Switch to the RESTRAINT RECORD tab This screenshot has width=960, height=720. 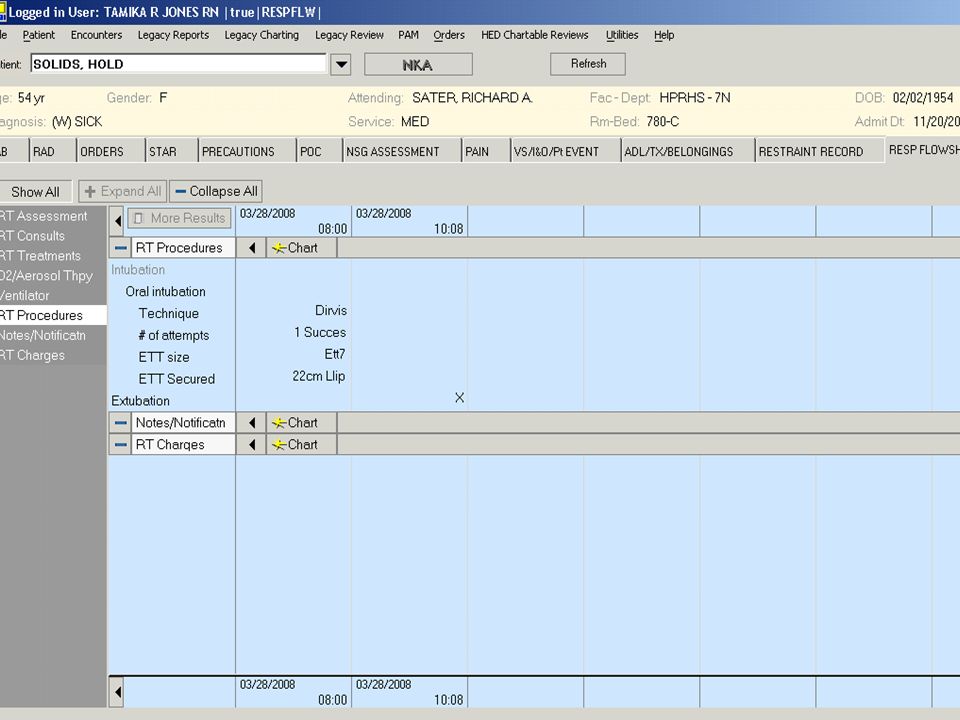tap(820, 151)
